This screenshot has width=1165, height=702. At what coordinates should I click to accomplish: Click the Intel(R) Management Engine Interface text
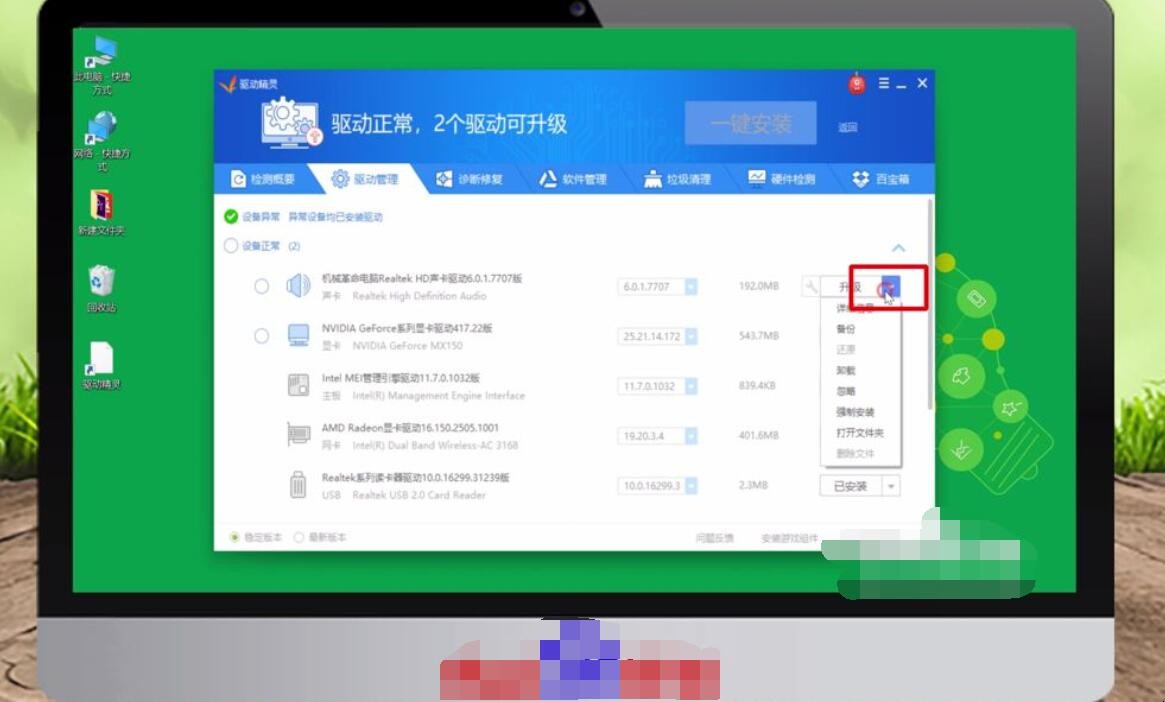(438, 395)
